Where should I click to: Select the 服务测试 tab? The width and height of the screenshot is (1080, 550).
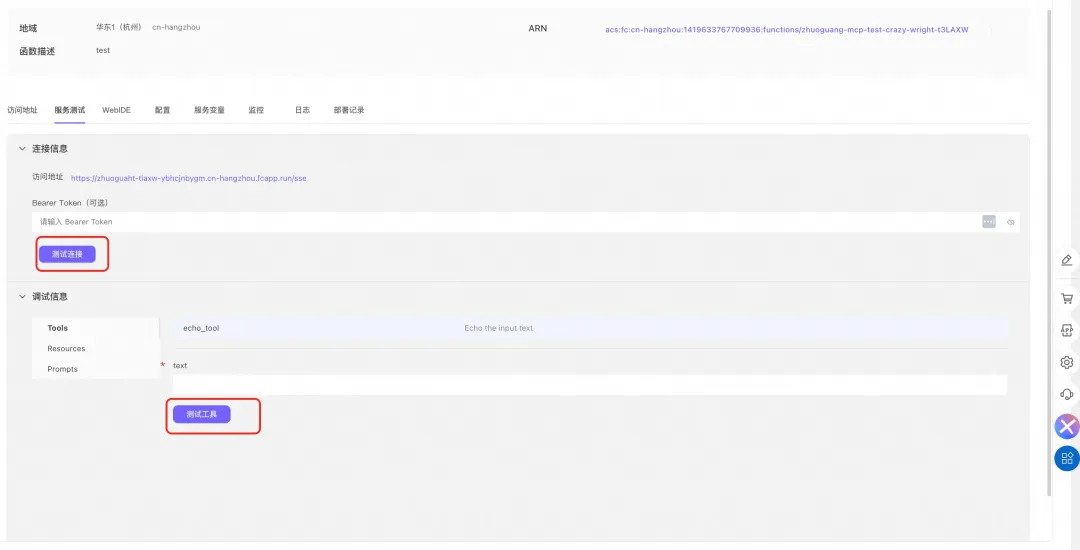click(70, 110)
